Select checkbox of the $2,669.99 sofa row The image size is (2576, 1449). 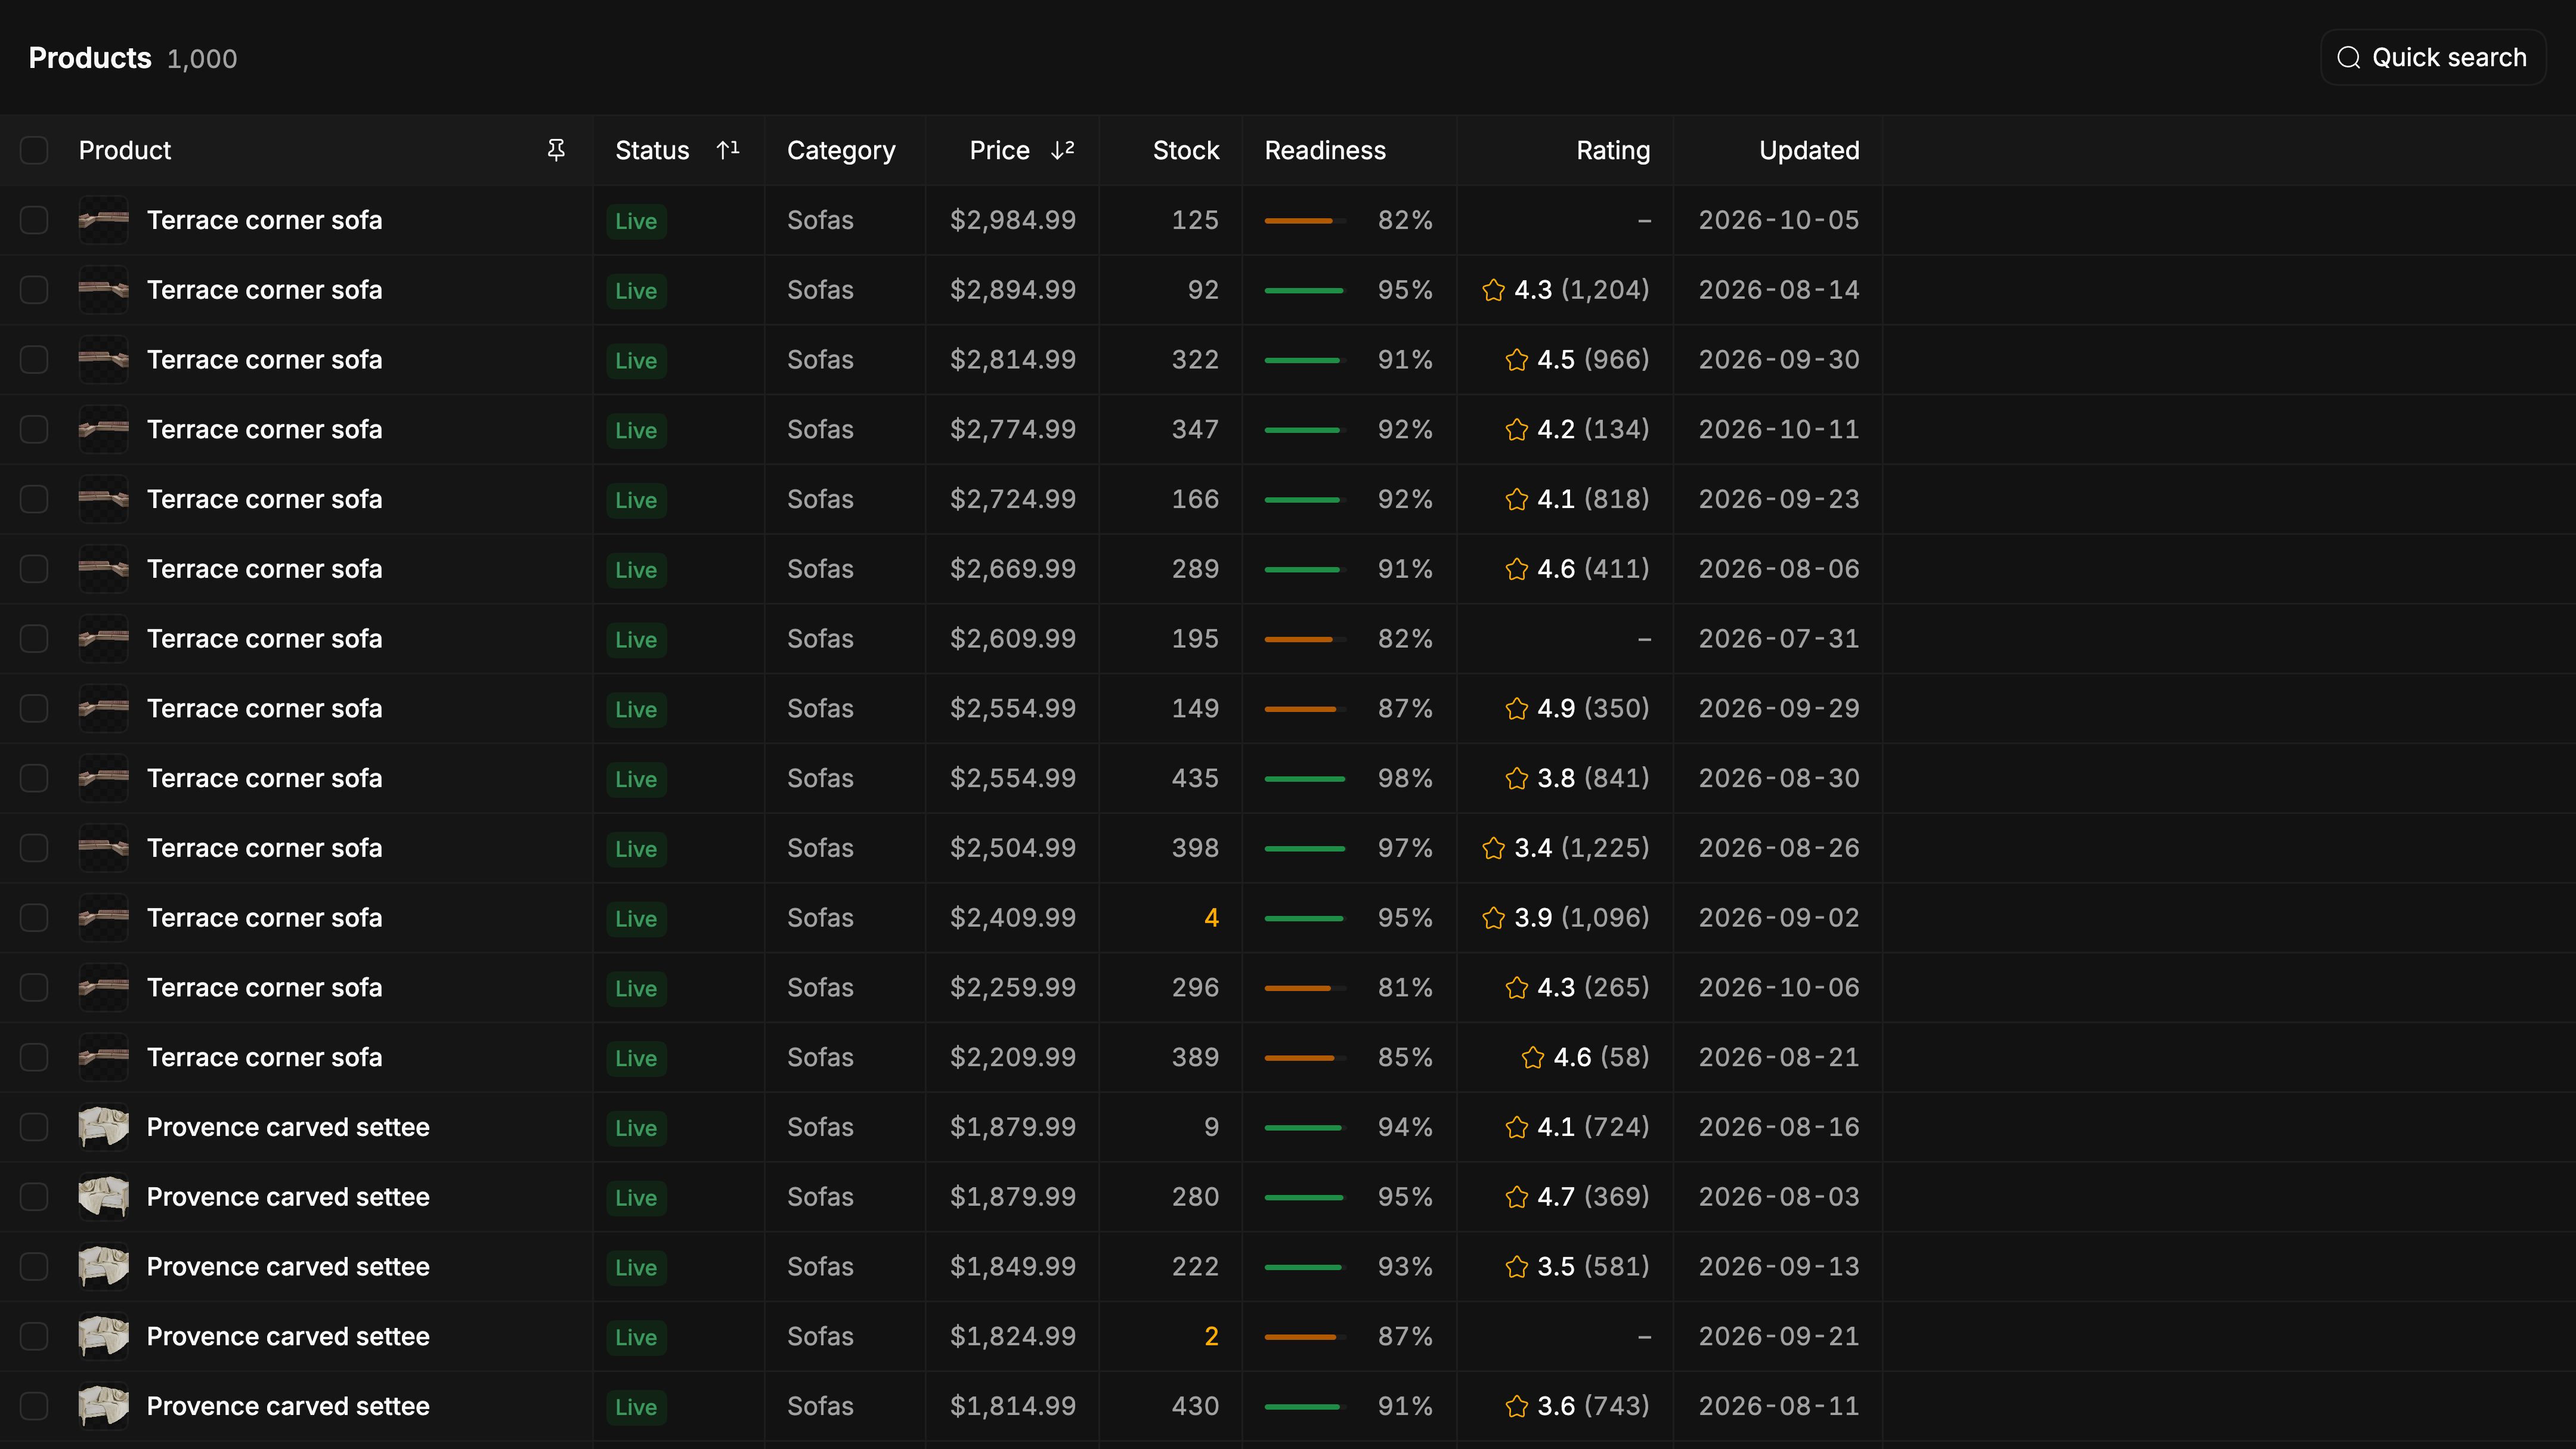tap(34, 569)
